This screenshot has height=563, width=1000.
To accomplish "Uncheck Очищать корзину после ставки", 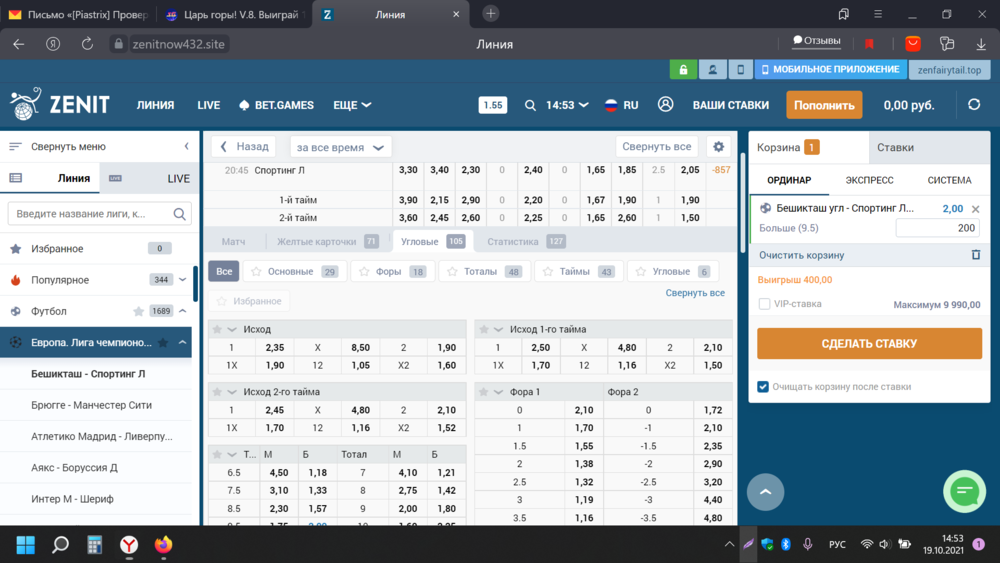I will pos(763,386).
